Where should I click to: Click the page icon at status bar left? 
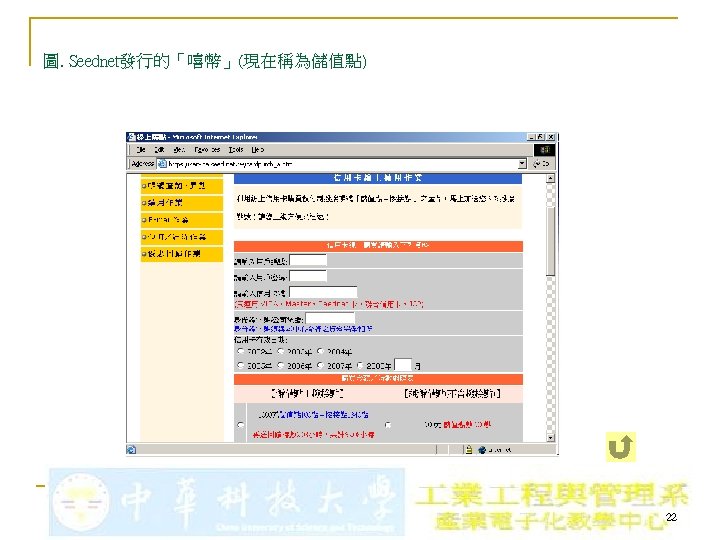coord(131,450)
